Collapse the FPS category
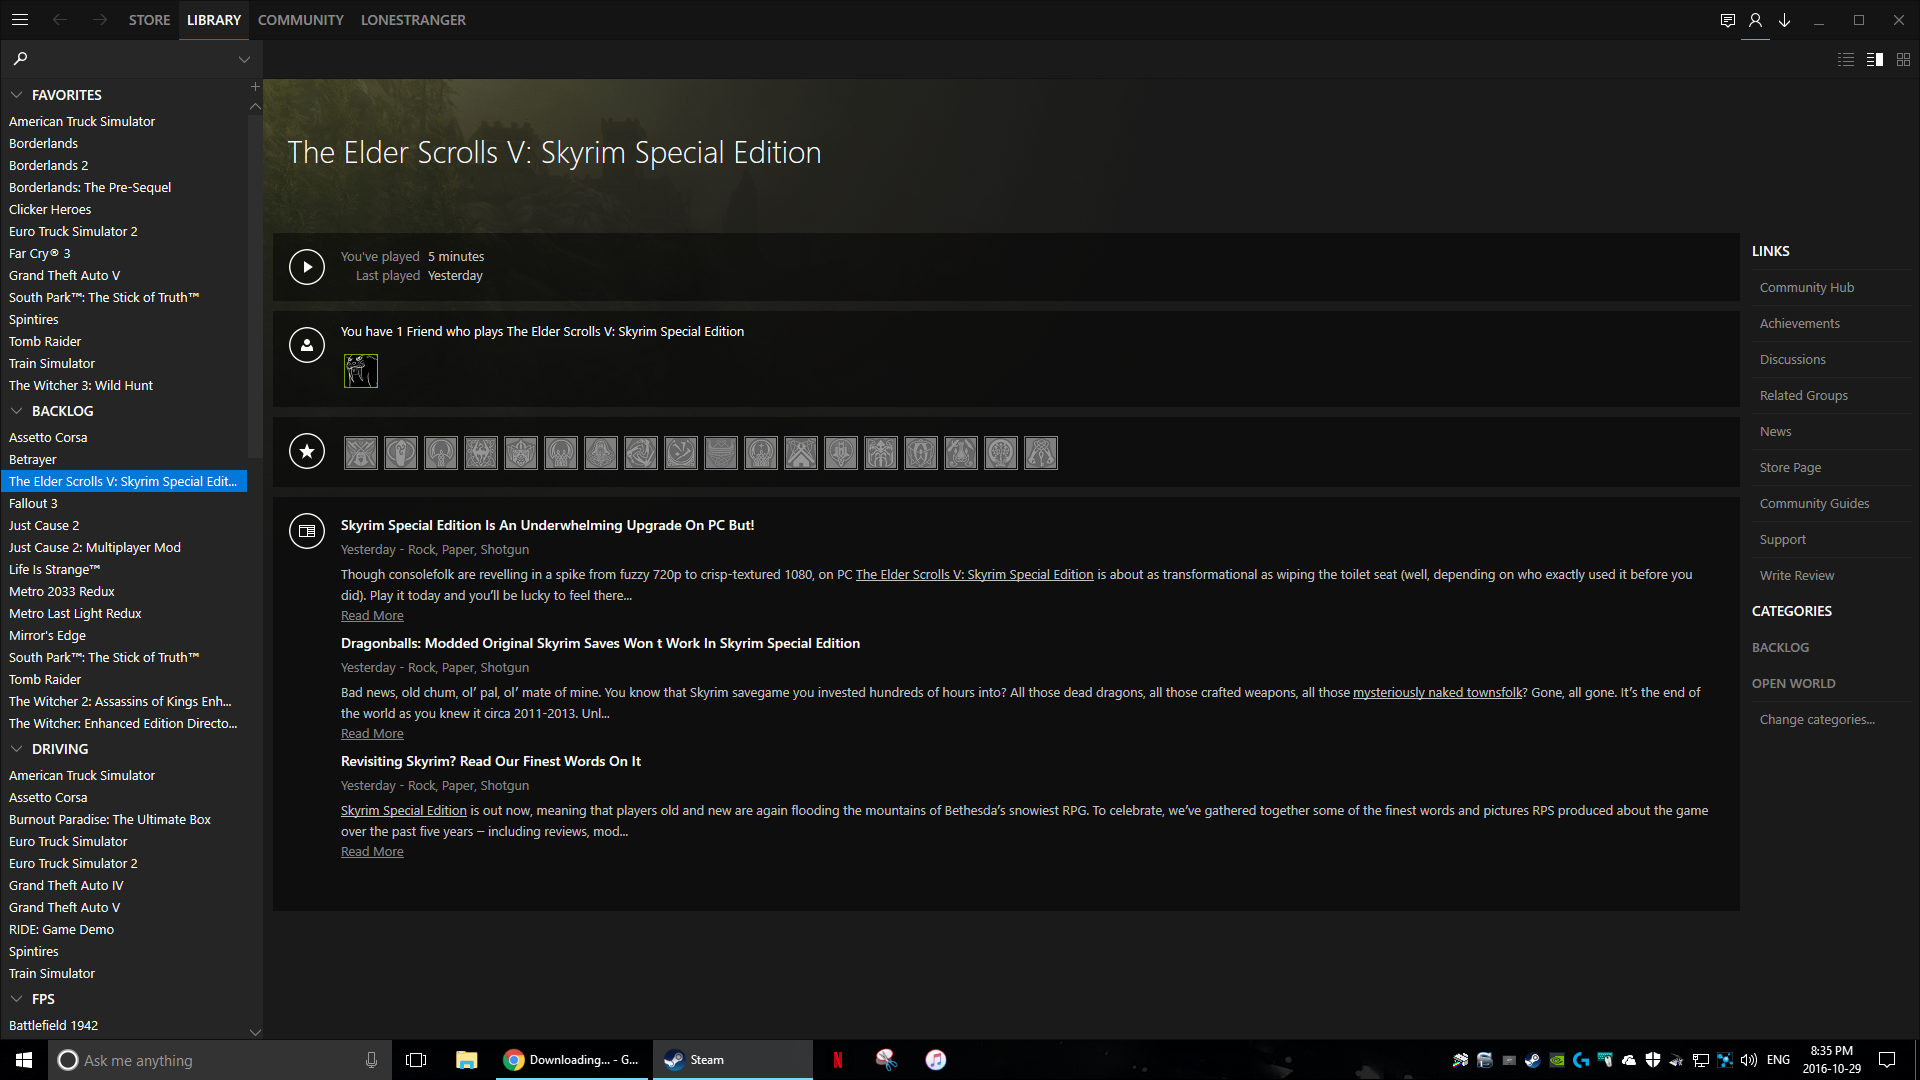The image size is (1920, 1080). click(x=17, y=999)
